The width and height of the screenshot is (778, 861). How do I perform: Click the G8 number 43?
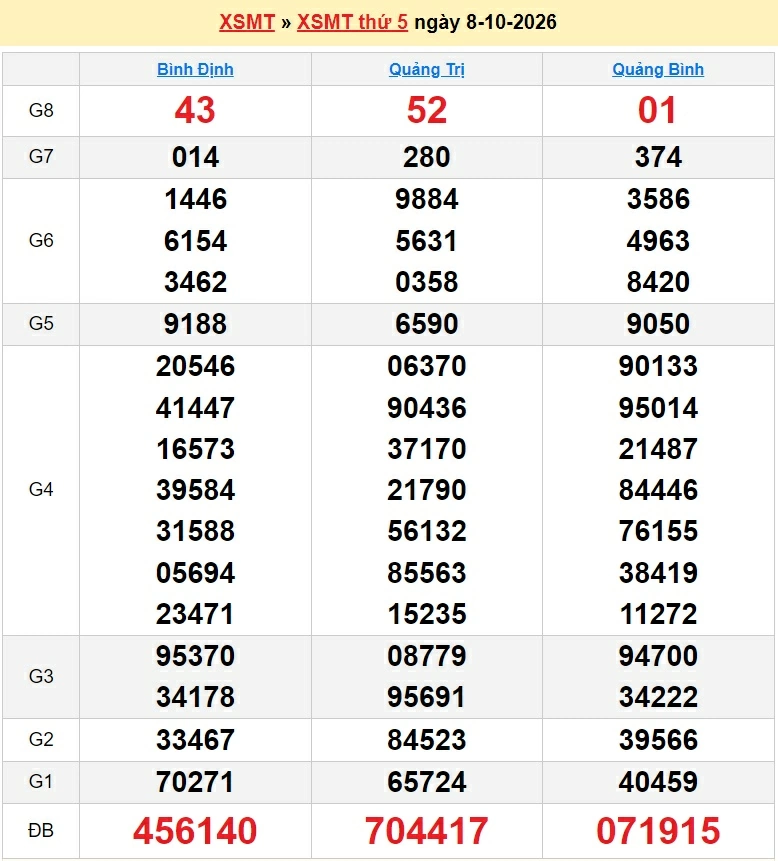click(x=195, y=110)
